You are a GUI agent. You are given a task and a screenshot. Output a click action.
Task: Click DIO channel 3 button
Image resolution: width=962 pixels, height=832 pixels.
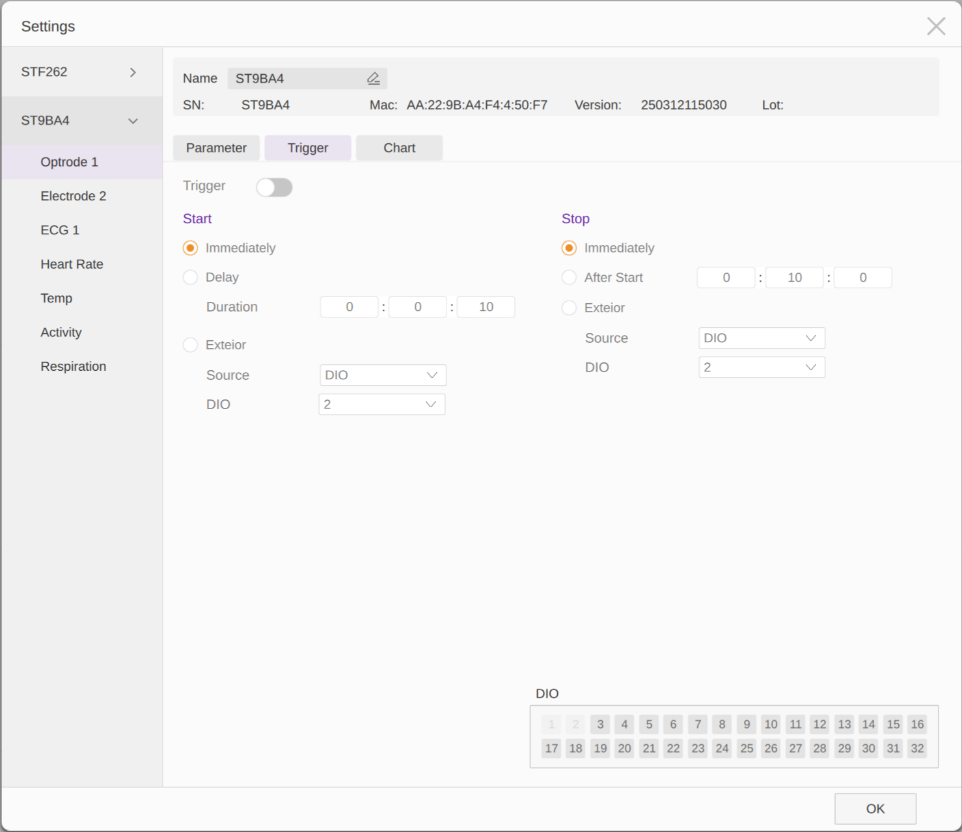pos(600,724)
